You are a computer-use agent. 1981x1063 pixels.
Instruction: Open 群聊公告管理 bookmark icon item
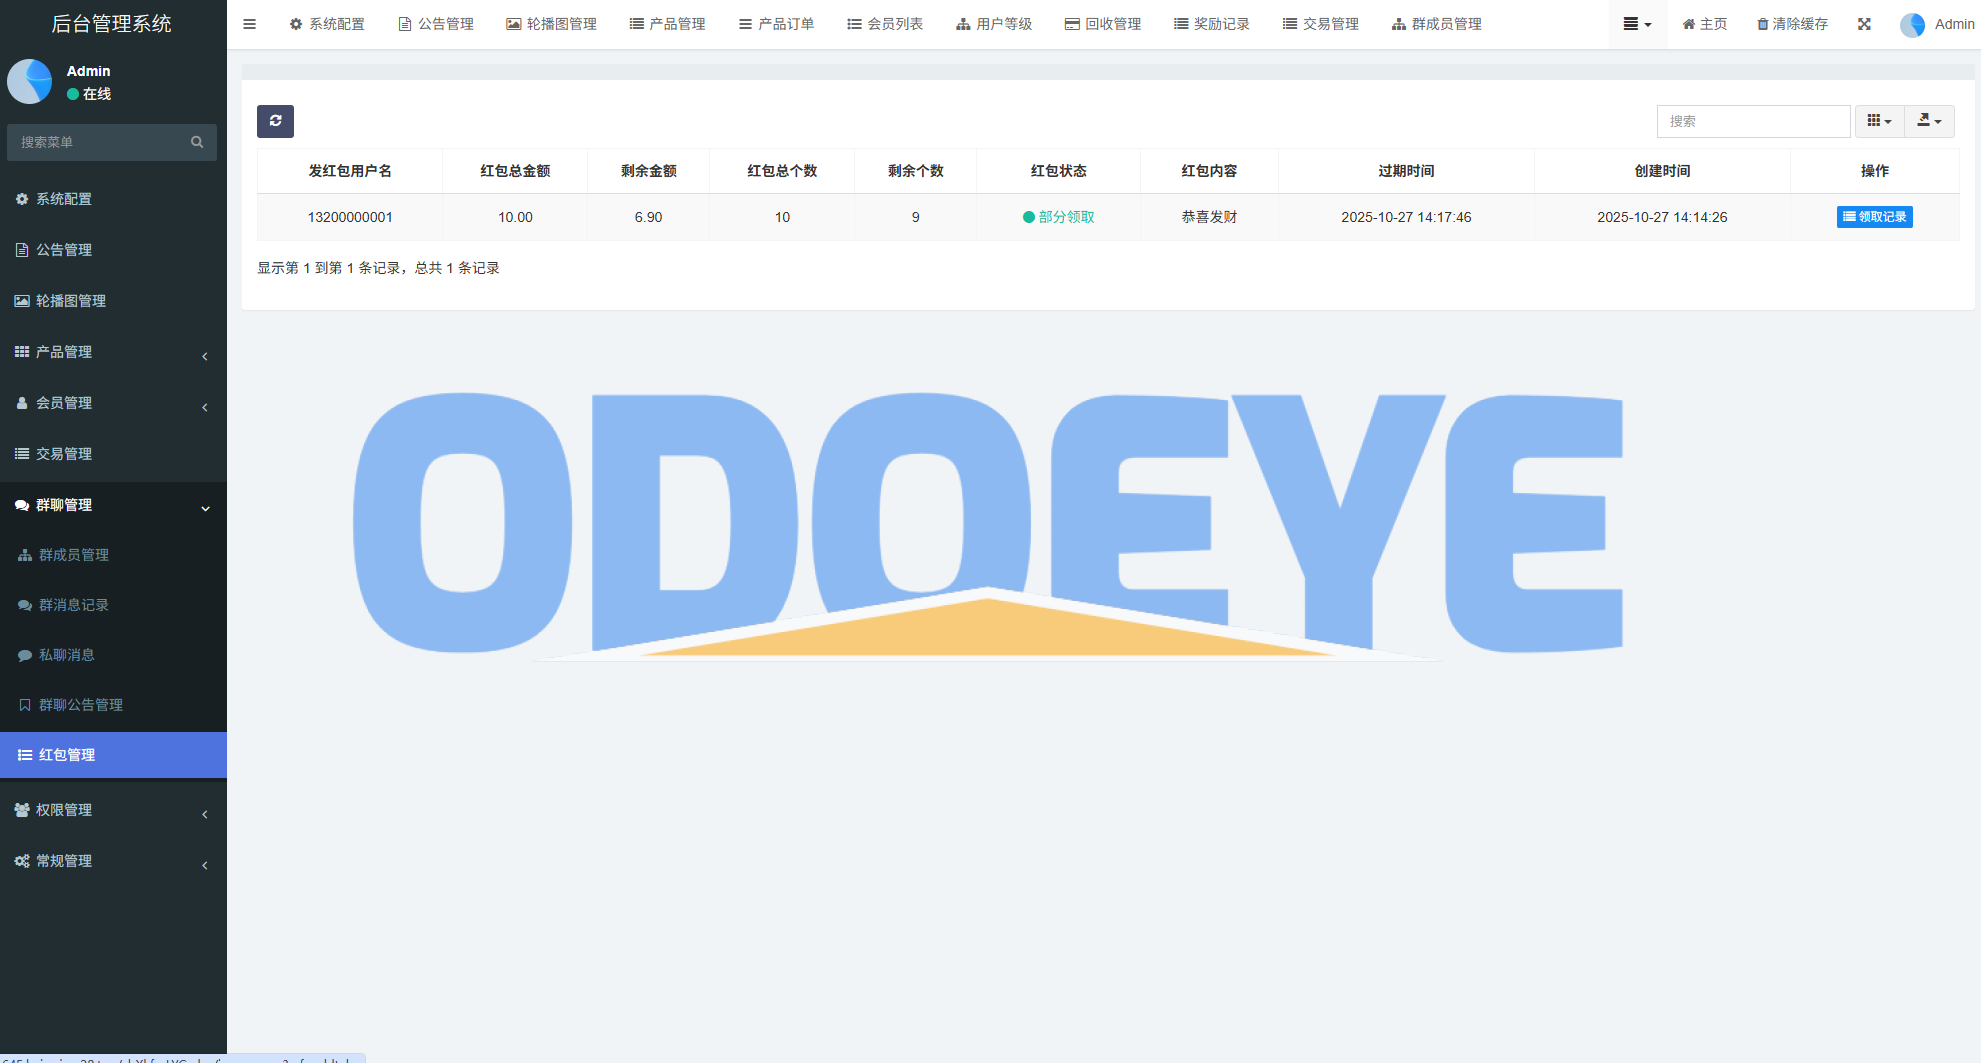(x=26, y=705)
